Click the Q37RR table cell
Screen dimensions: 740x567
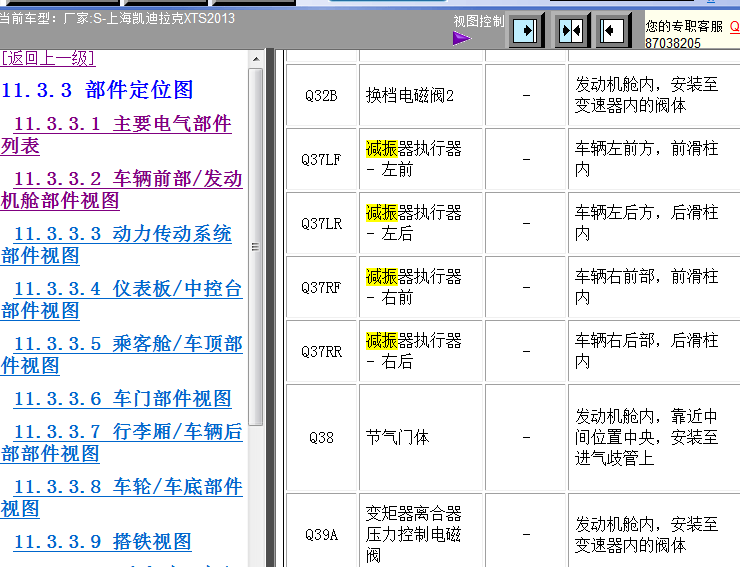[x=321, y=351]
